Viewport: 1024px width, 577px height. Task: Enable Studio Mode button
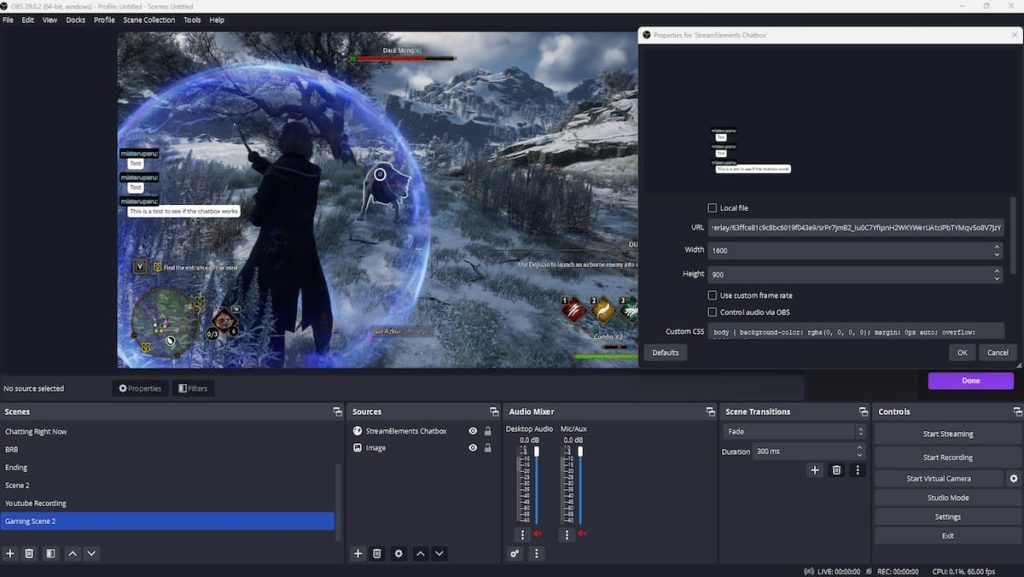click(948, 497)
